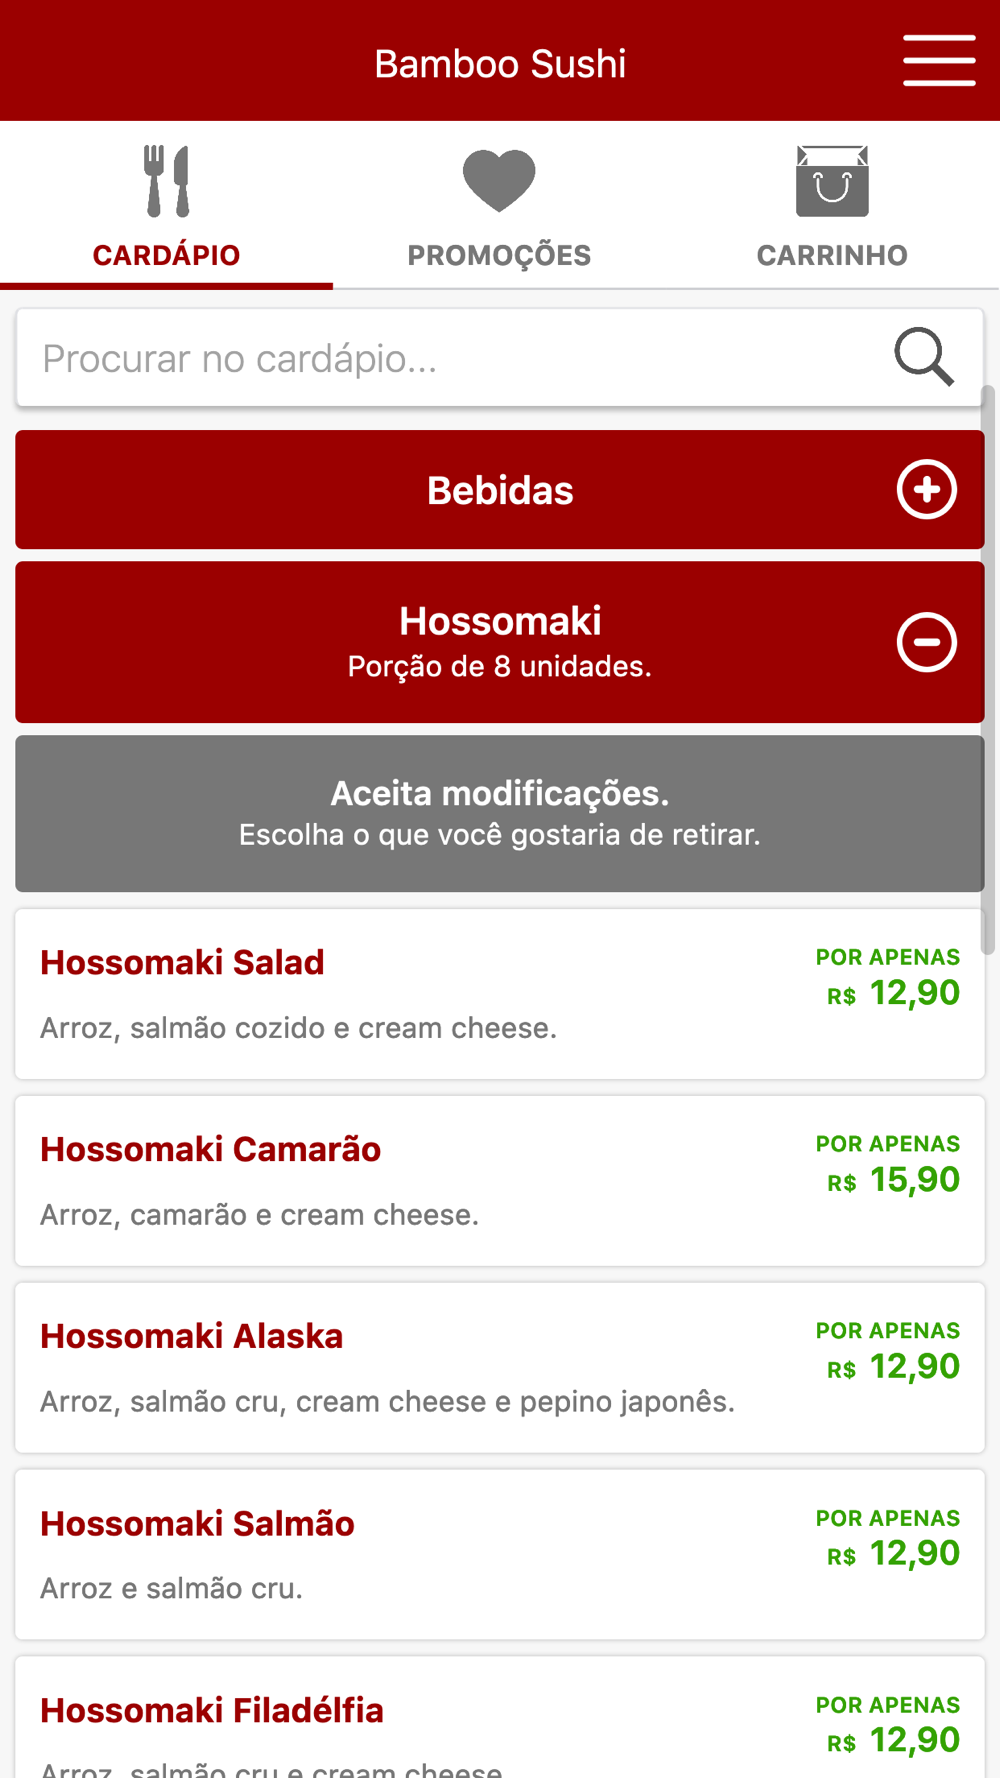Open the hamburger menu icon
This screenshot has width=1000, height=1778.
[x=939, y=61]
